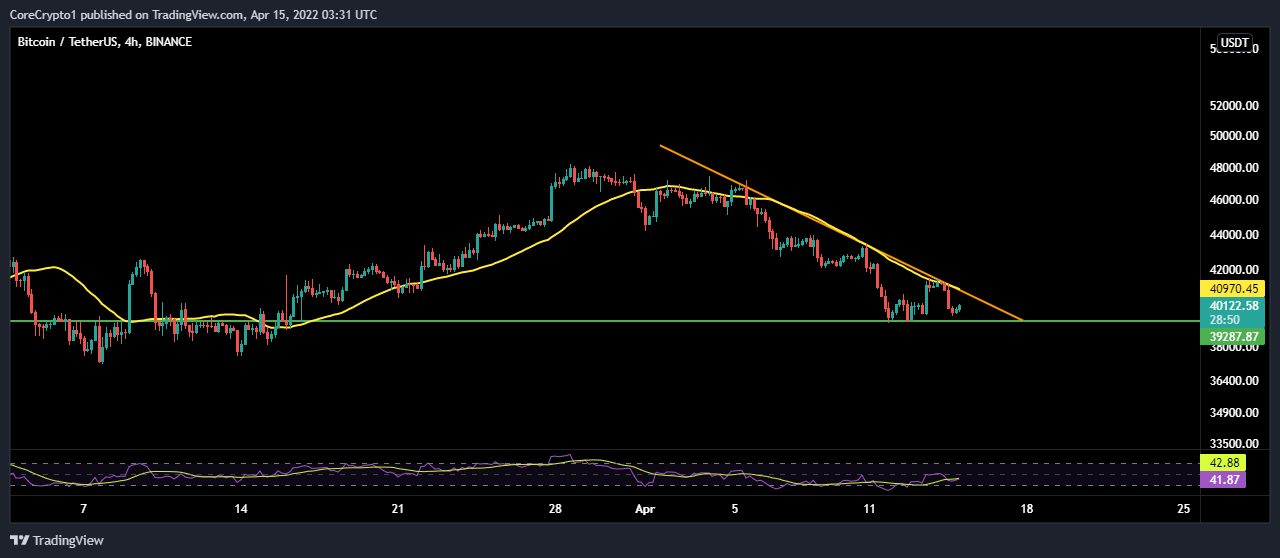
Task: Click the date label 28 on time axis
Action: (x=555, y=509)
